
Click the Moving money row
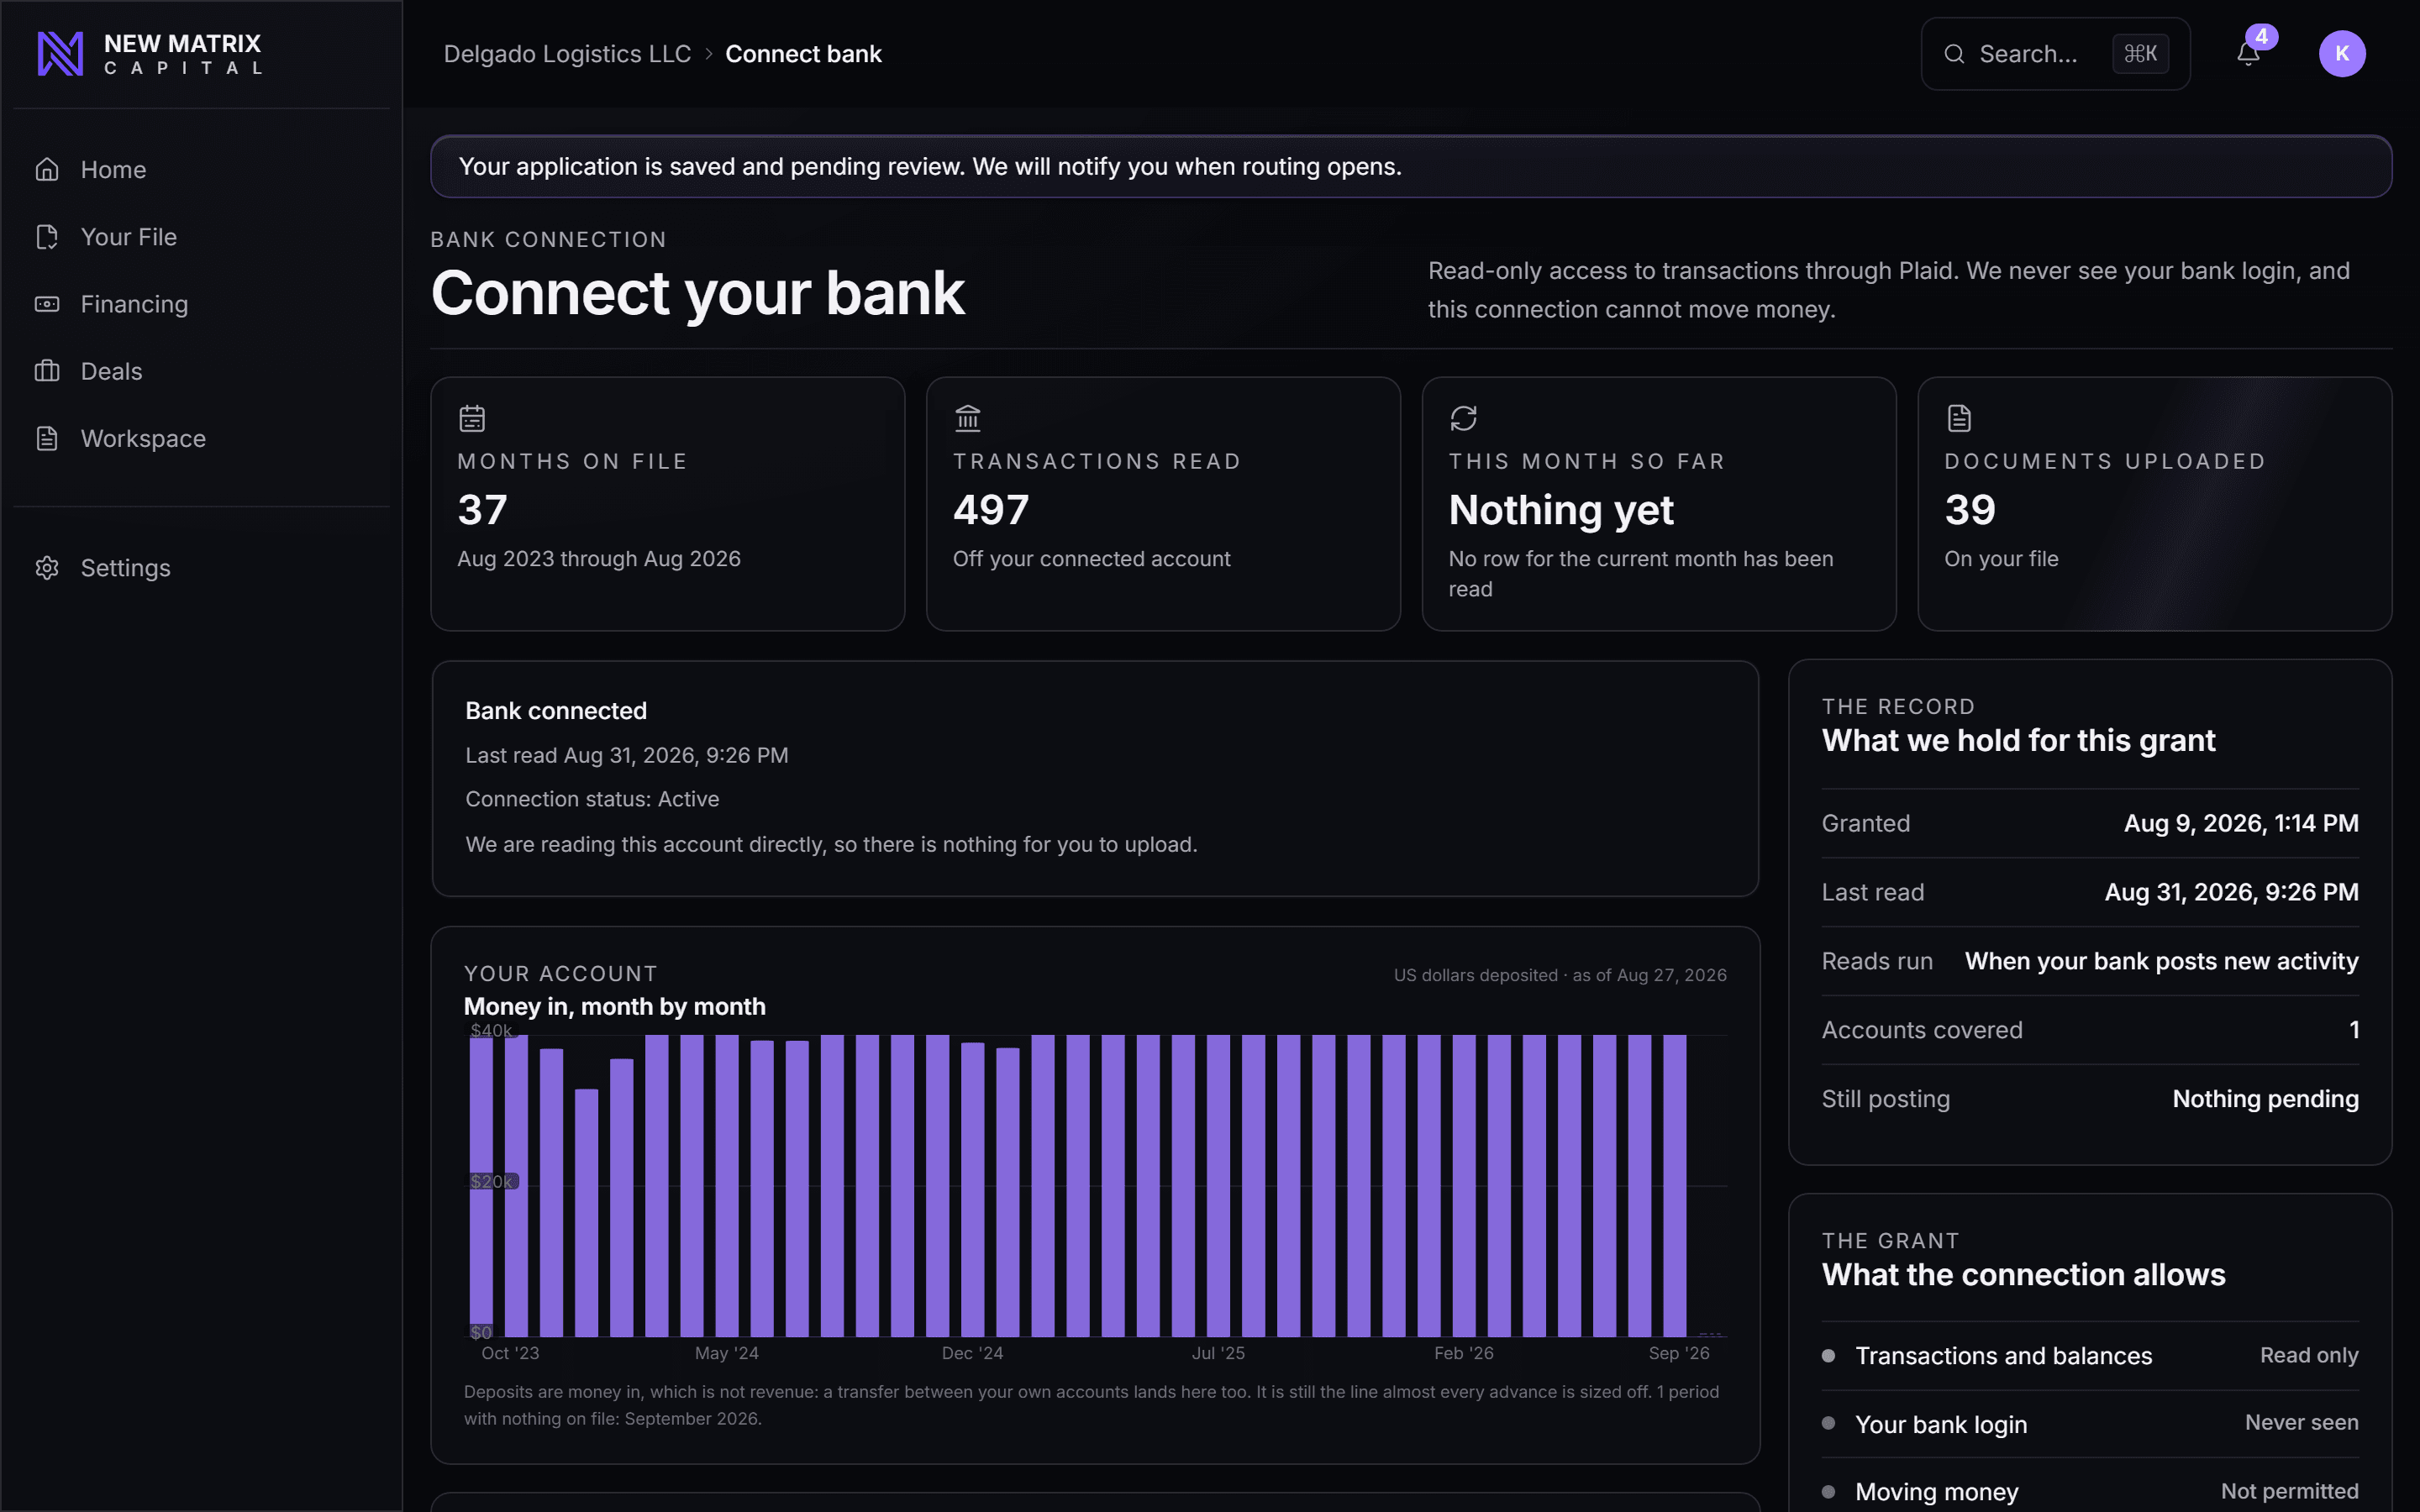2090,1491
